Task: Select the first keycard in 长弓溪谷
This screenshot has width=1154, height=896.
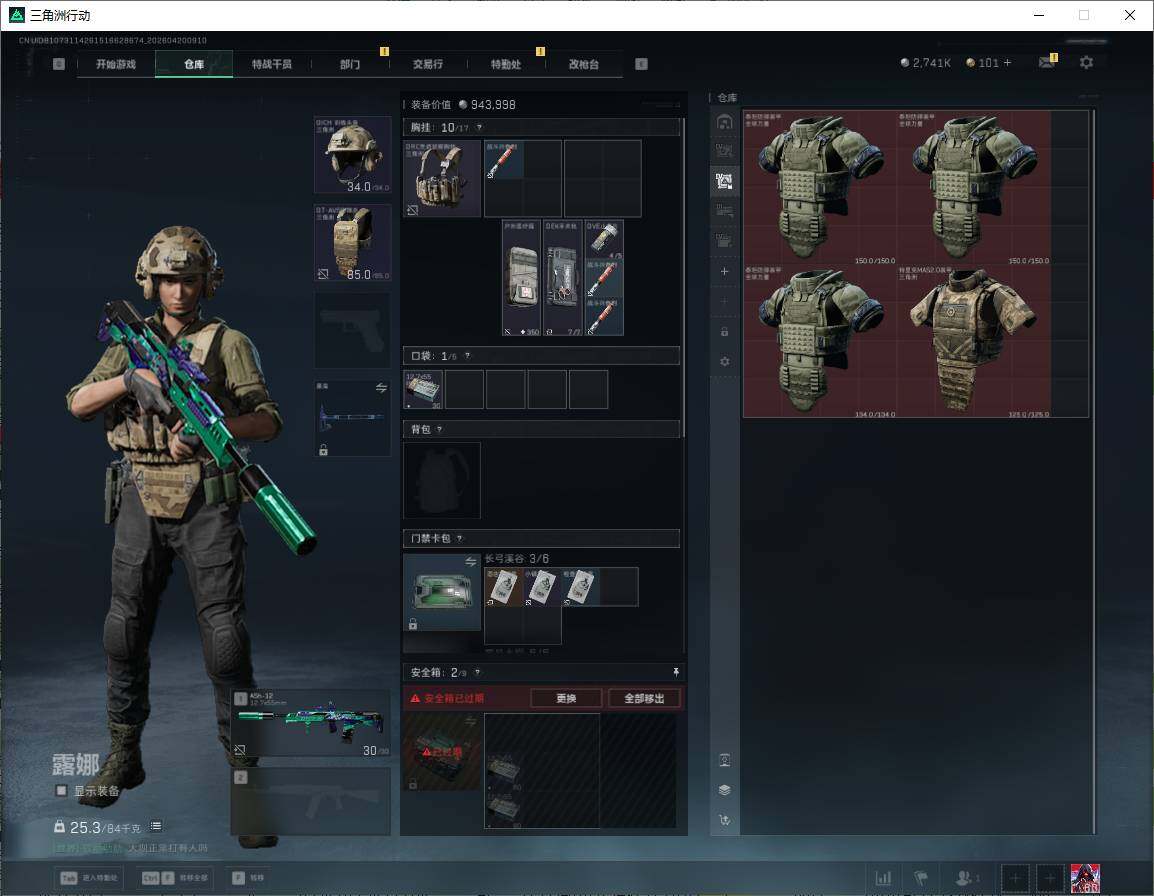Action: [x=503, y=587]
